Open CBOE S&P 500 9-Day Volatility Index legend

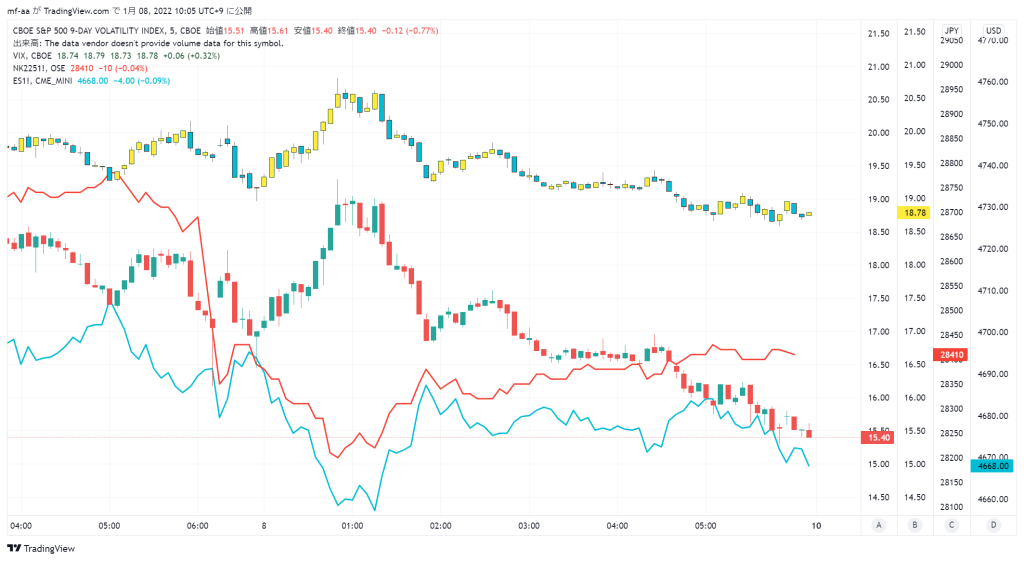click(107, 31)
